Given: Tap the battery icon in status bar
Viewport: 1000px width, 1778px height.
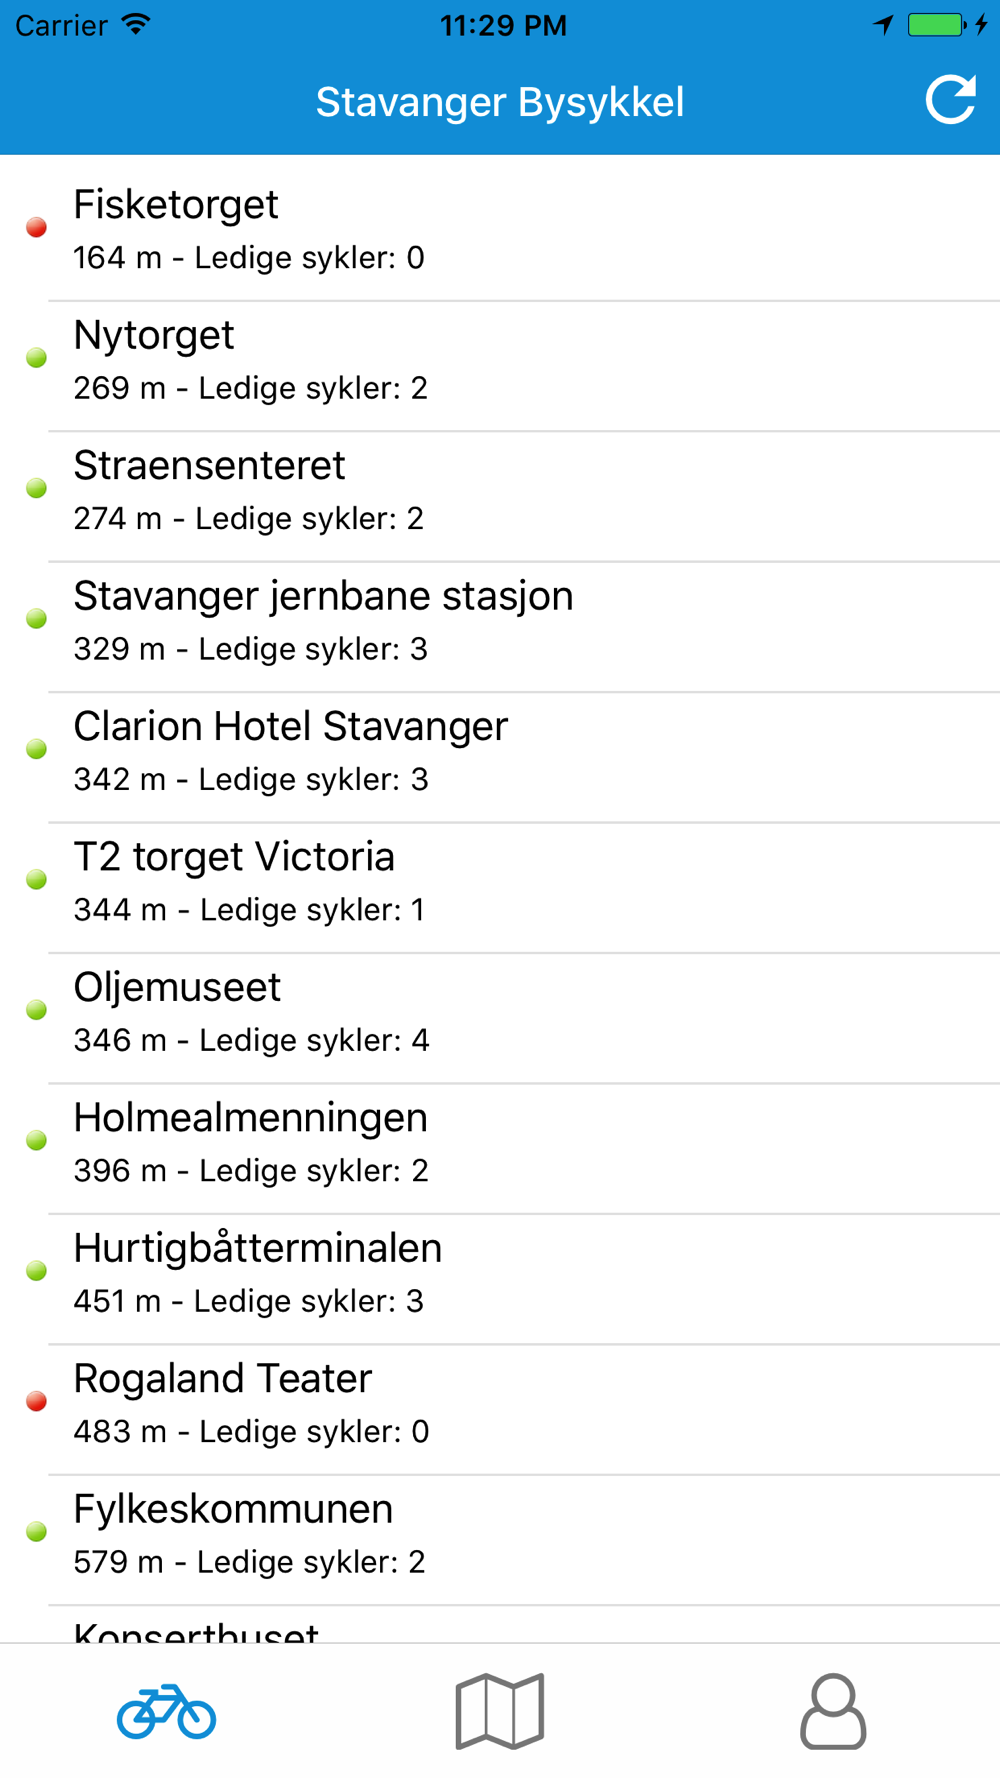Looking at the screenshot, I should coord(936,25).
